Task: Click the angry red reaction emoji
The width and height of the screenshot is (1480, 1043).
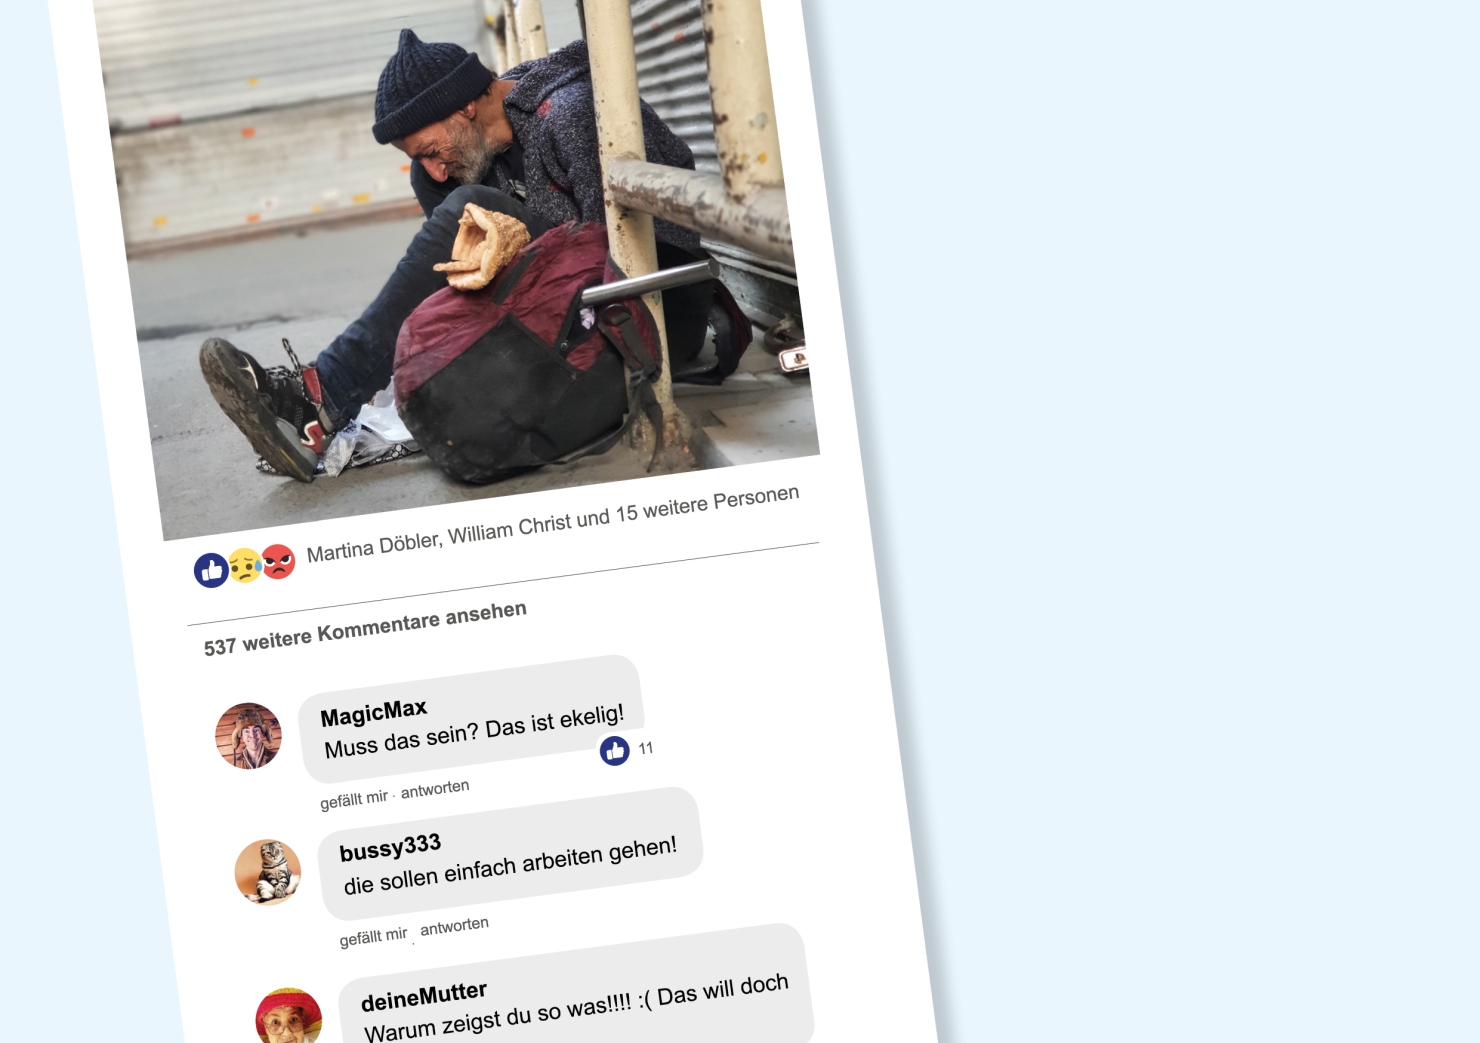Action: click(278, 561)
